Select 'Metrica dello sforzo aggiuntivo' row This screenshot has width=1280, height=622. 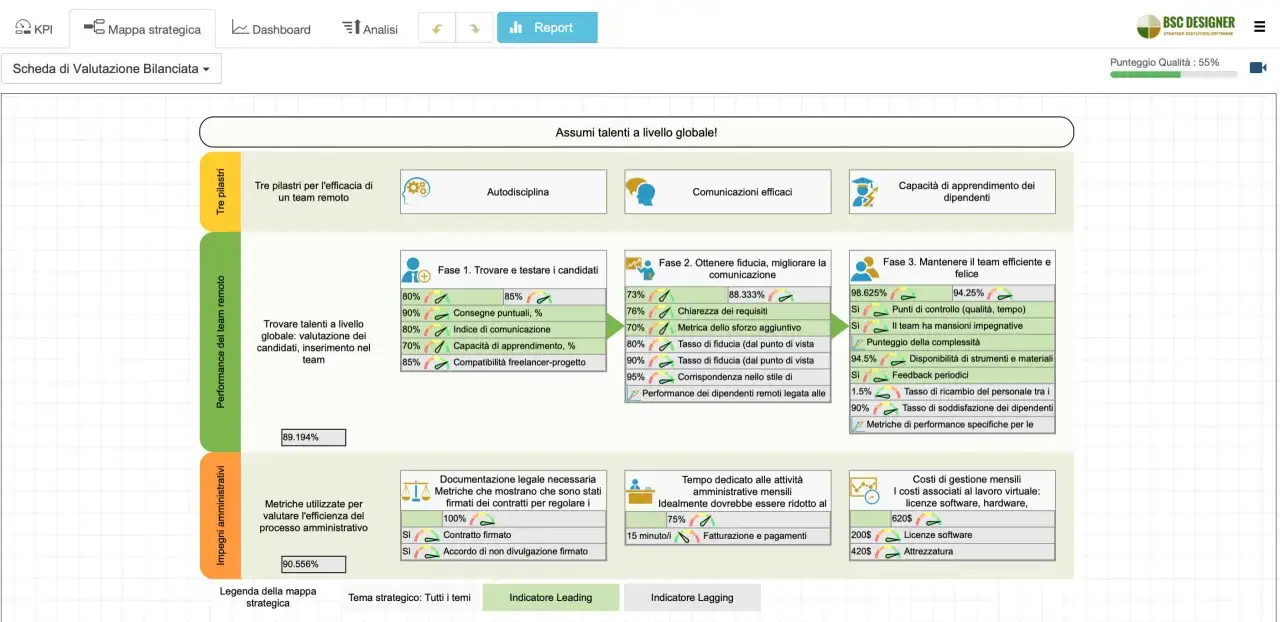click(727, 328)
